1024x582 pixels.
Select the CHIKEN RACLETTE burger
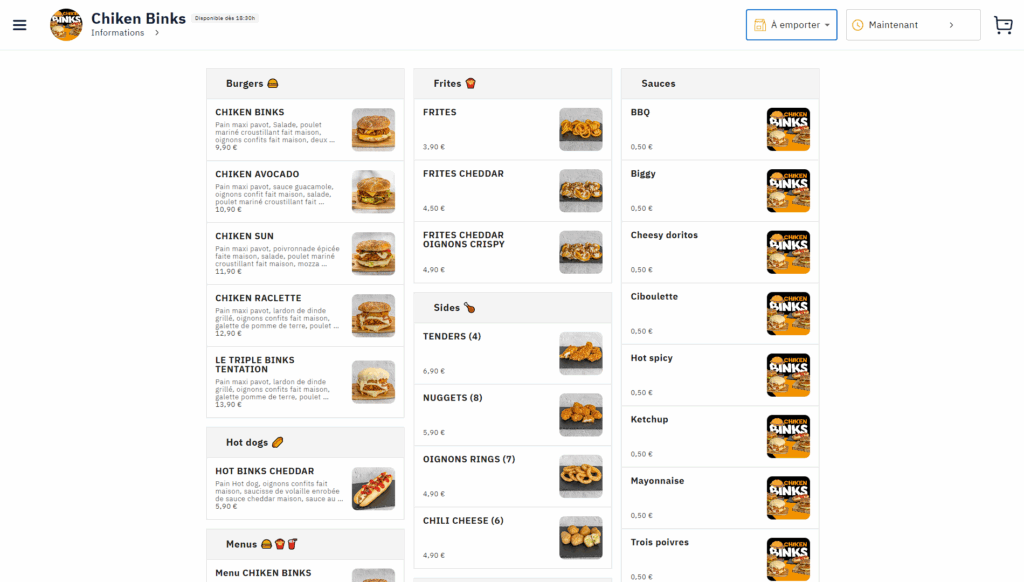pos(305,315)
